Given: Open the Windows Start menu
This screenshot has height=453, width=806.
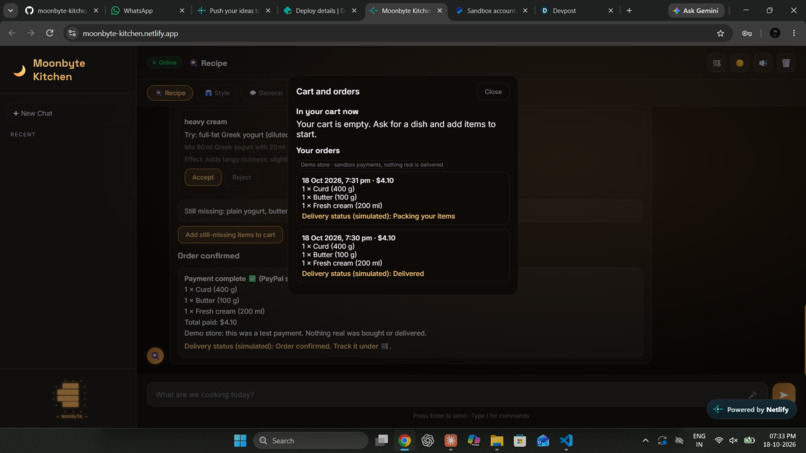Looking at the screenshot, I should pos(240,441).
